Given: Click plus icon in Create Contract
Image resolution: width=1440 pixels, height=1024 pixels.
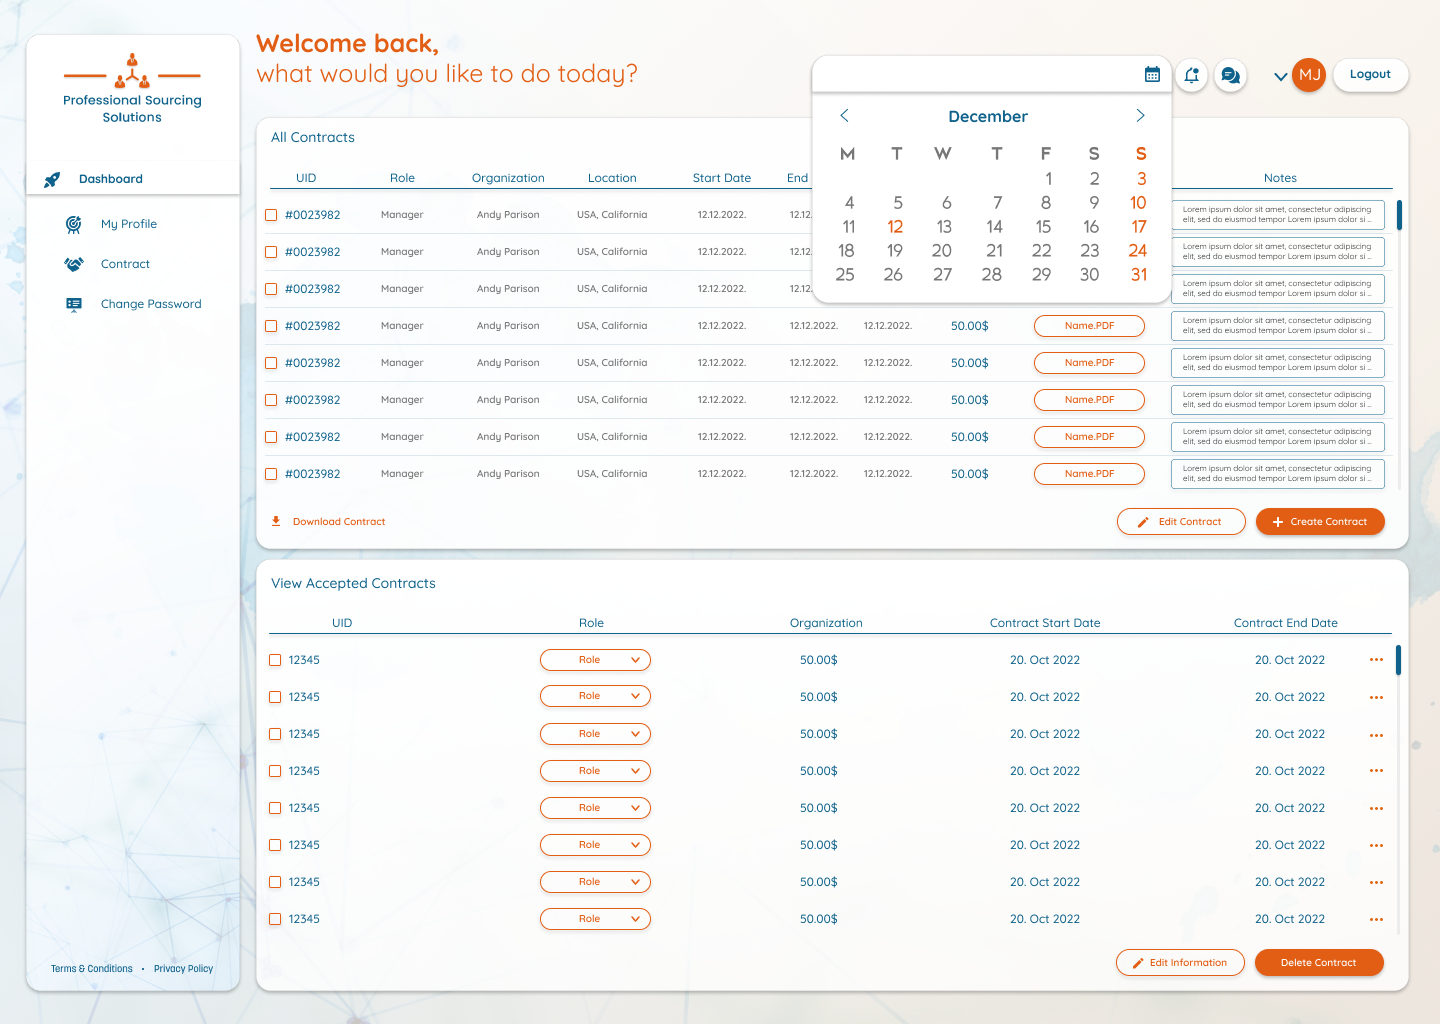Looking at the screenshot, I should (x=1277, y=522).
